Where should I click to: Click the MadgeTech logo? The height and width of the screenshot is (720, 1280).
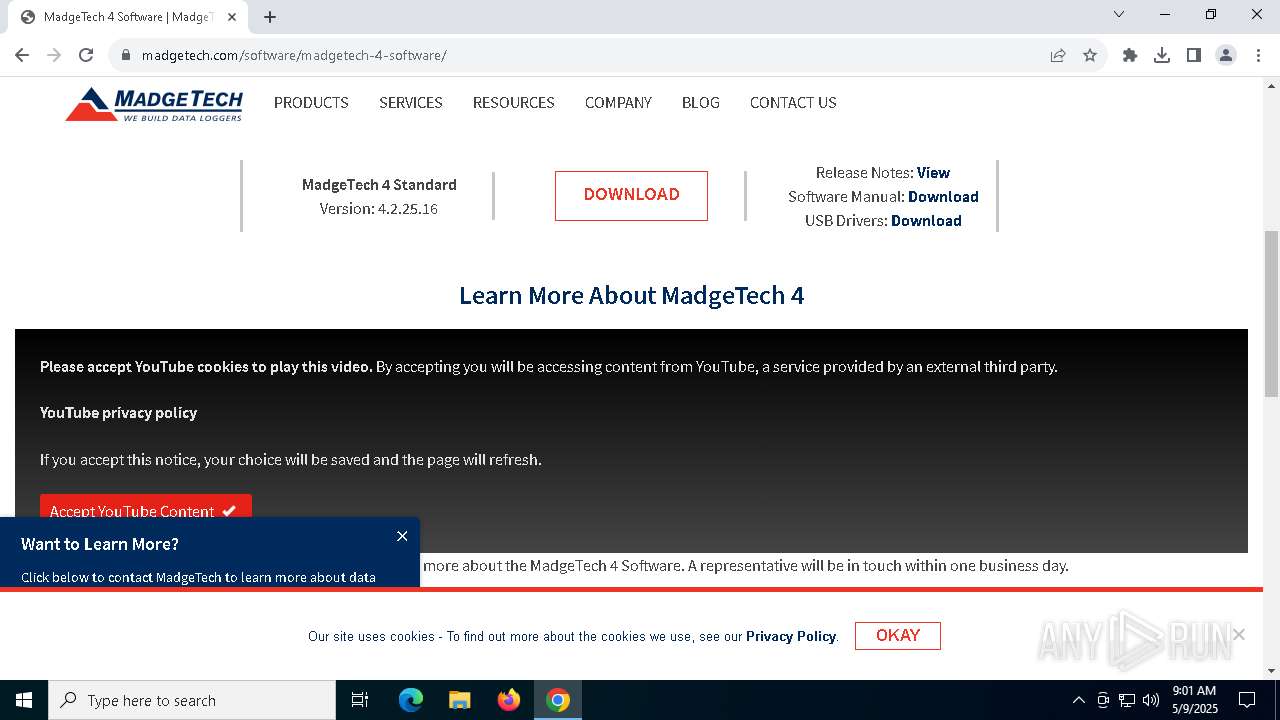pos(154,104)
